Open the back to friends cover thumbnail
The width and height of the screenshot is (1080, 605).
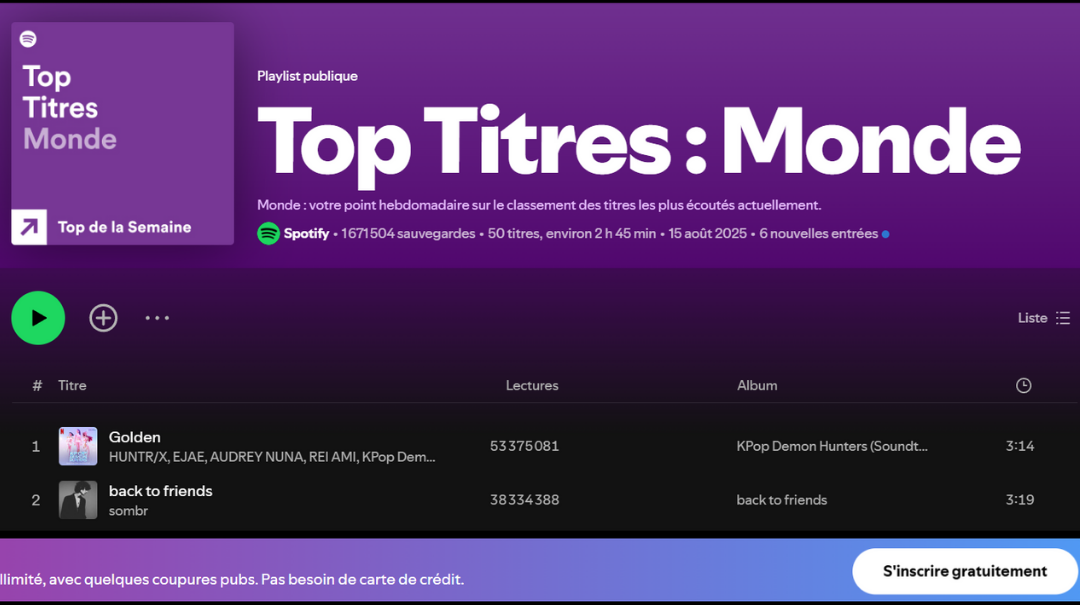click(x=78, y=500)
